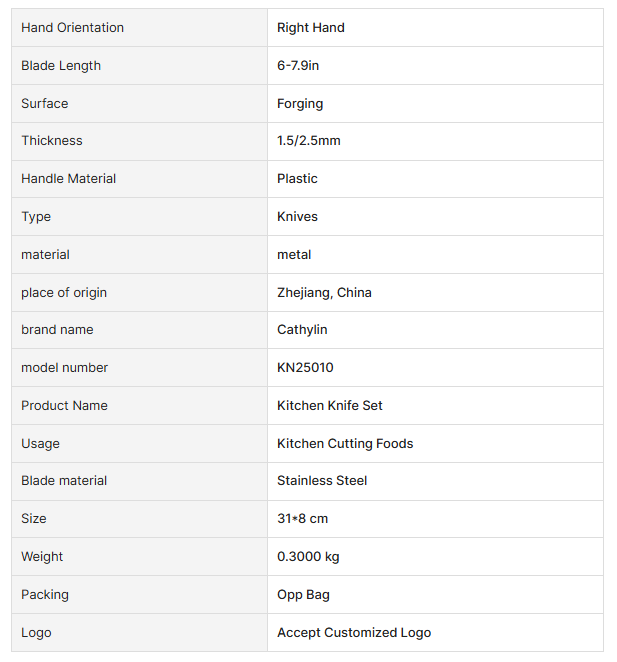
Task: Select the 0.3000 kg weight value
Action: (x=310, y=557)
